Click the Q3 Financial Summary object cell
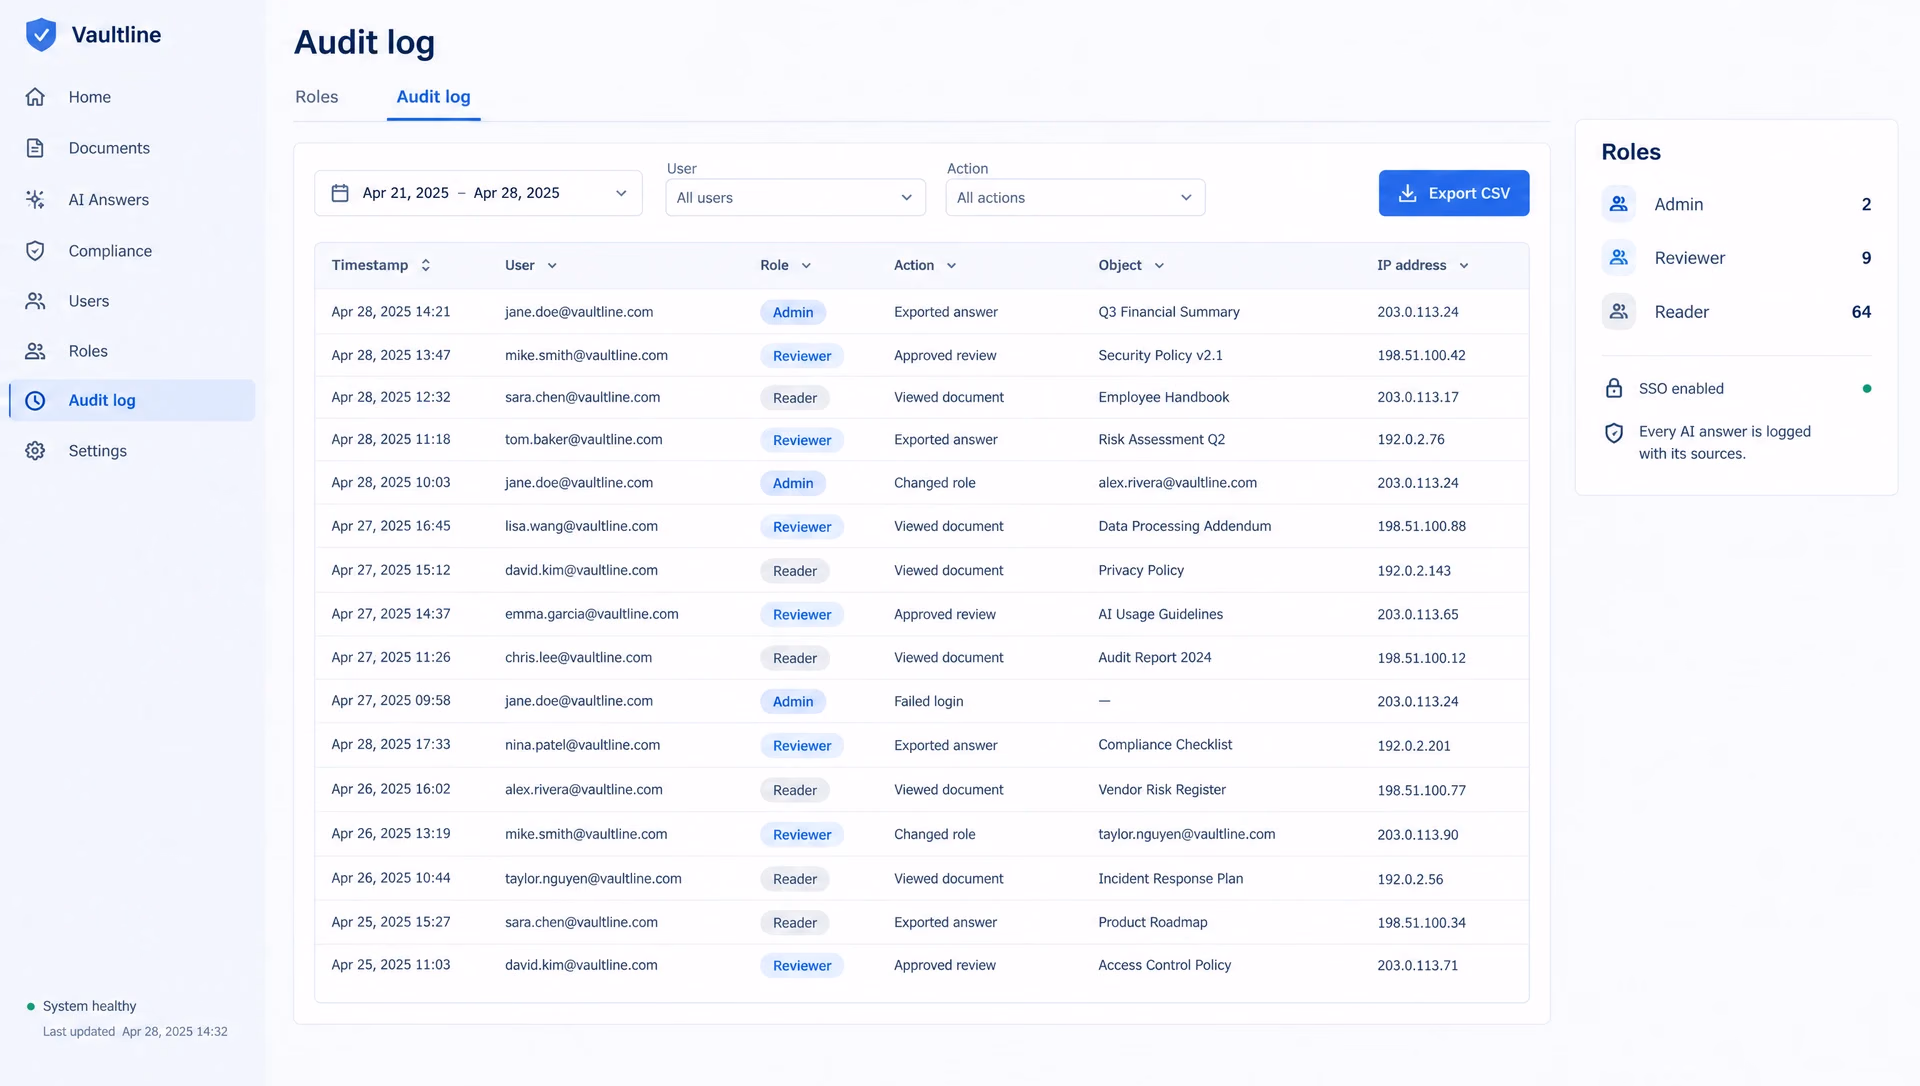 click(x=1169, y=312)
